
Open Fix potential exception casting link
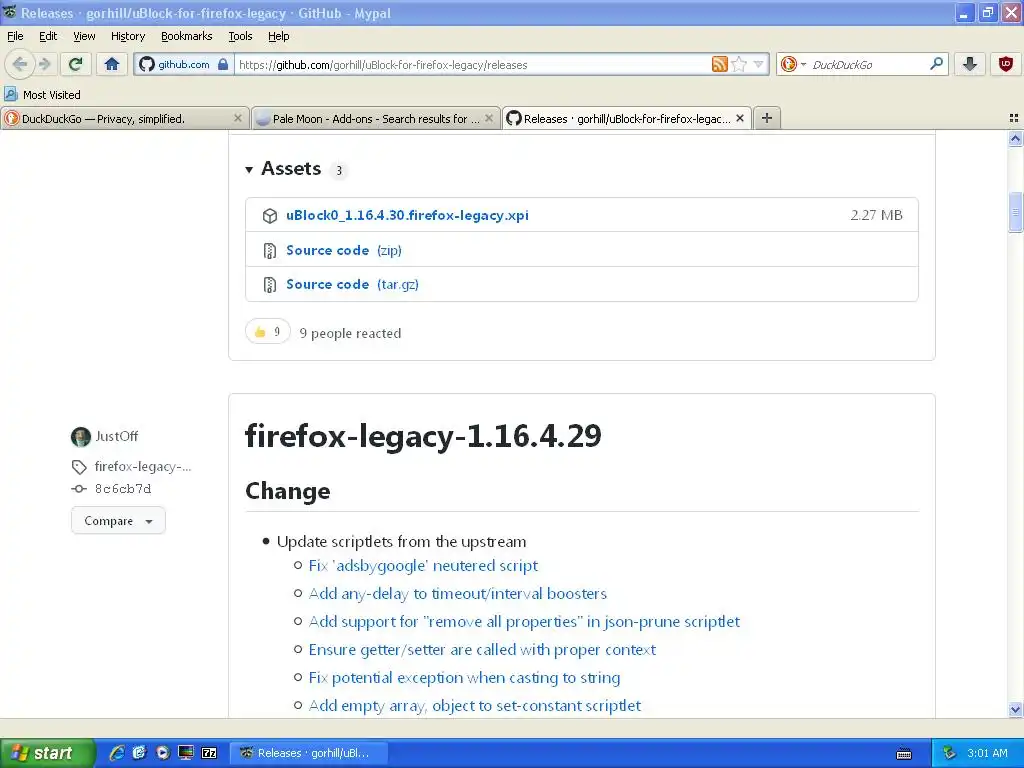464,678
